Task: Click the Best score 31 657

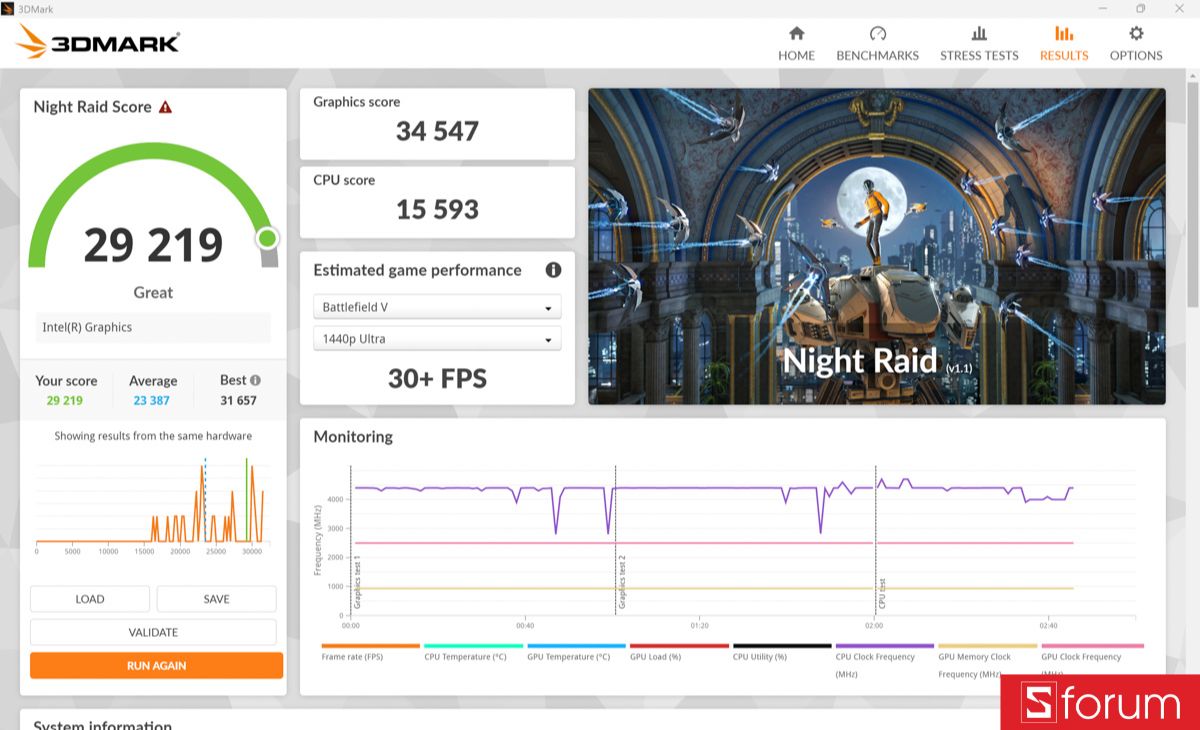Action: pos(238,400)
